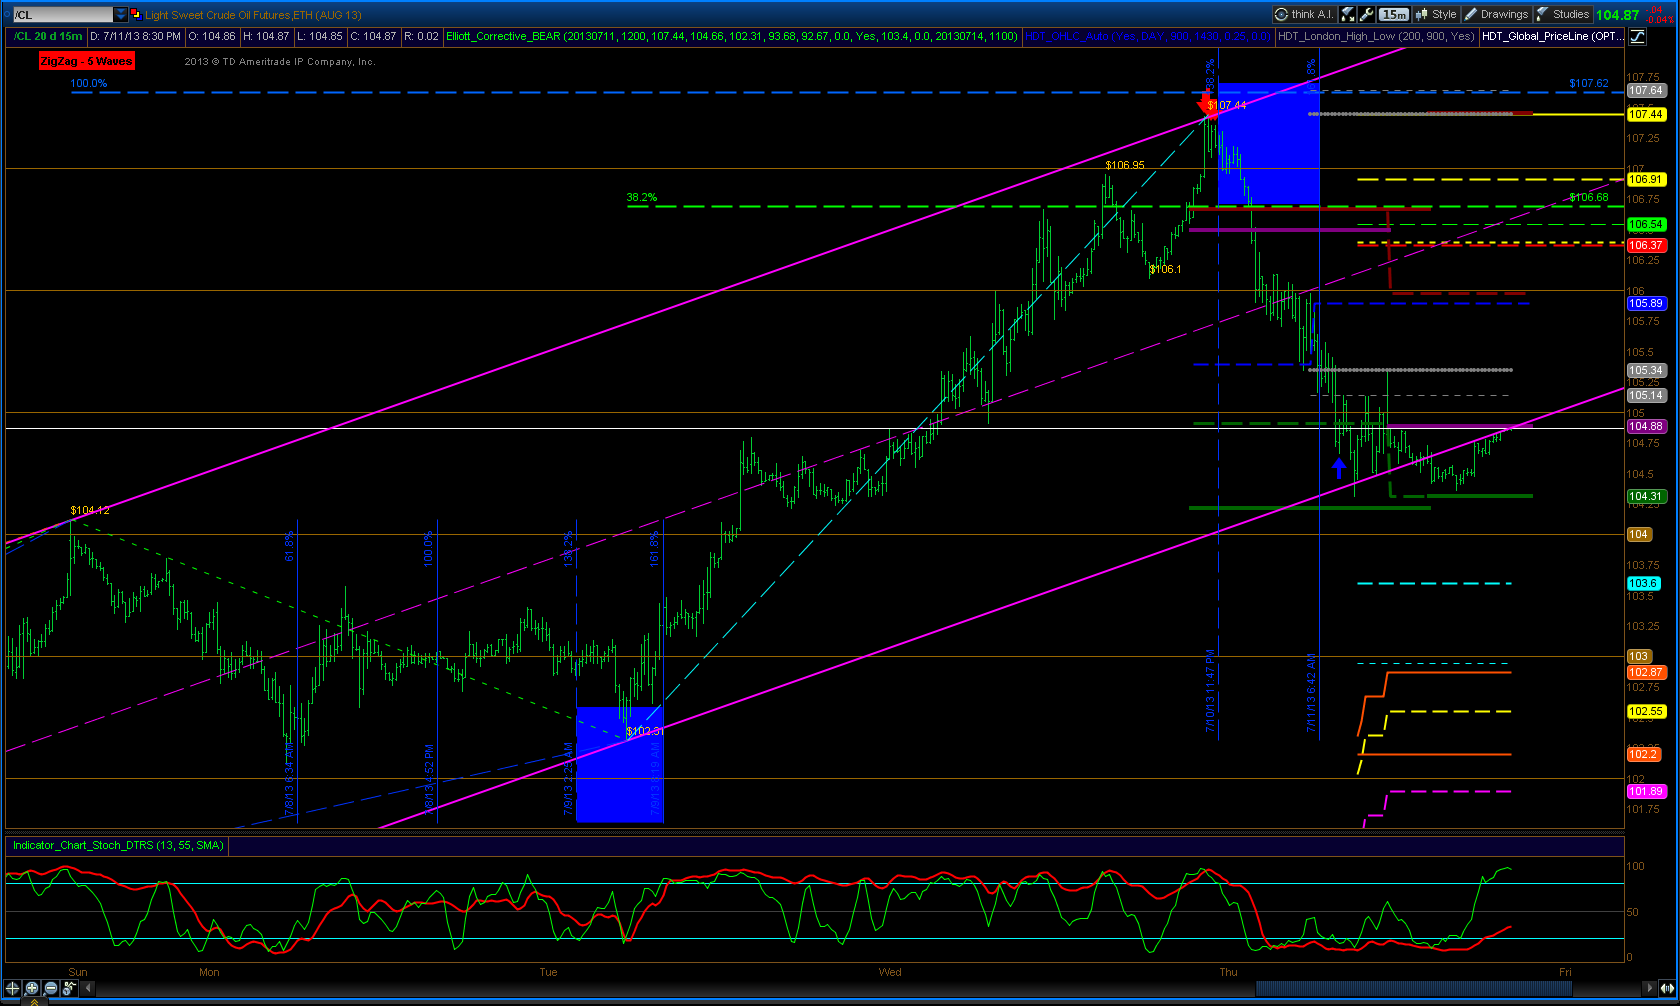This screenshot has height=1006, width=1680.
Task: Click the last price 104.87 in header
Action: tap(1618, 14)
